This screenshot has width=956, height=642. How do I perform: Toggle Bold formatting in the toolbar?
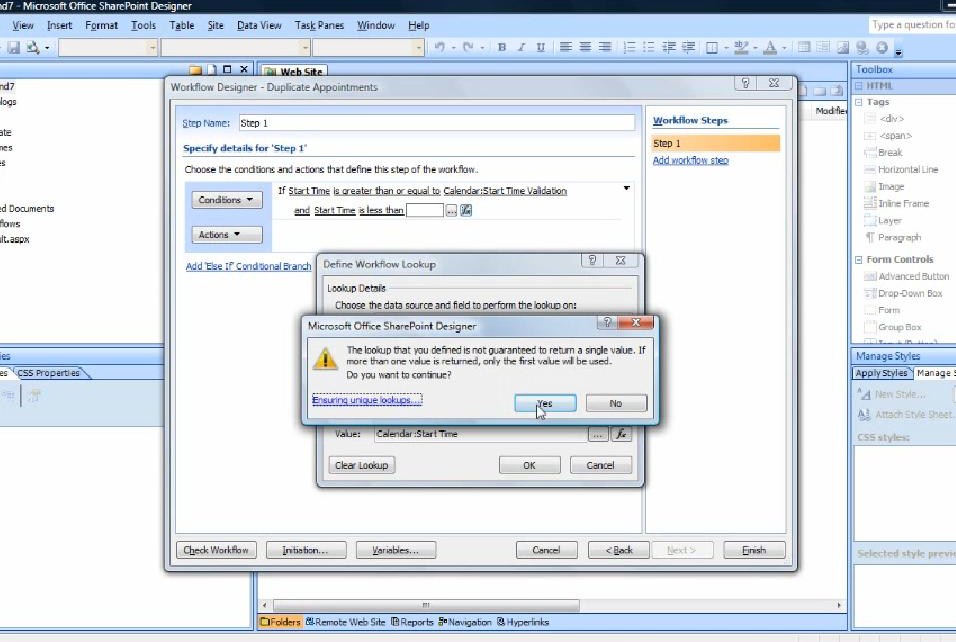coord(502,48)
